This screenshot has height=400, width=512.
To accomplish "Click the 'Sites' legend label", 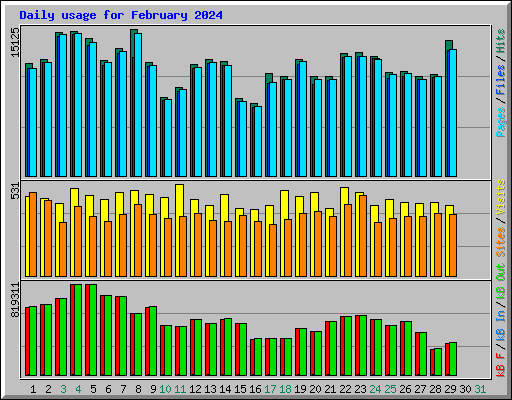I will (x=501, y=241).
